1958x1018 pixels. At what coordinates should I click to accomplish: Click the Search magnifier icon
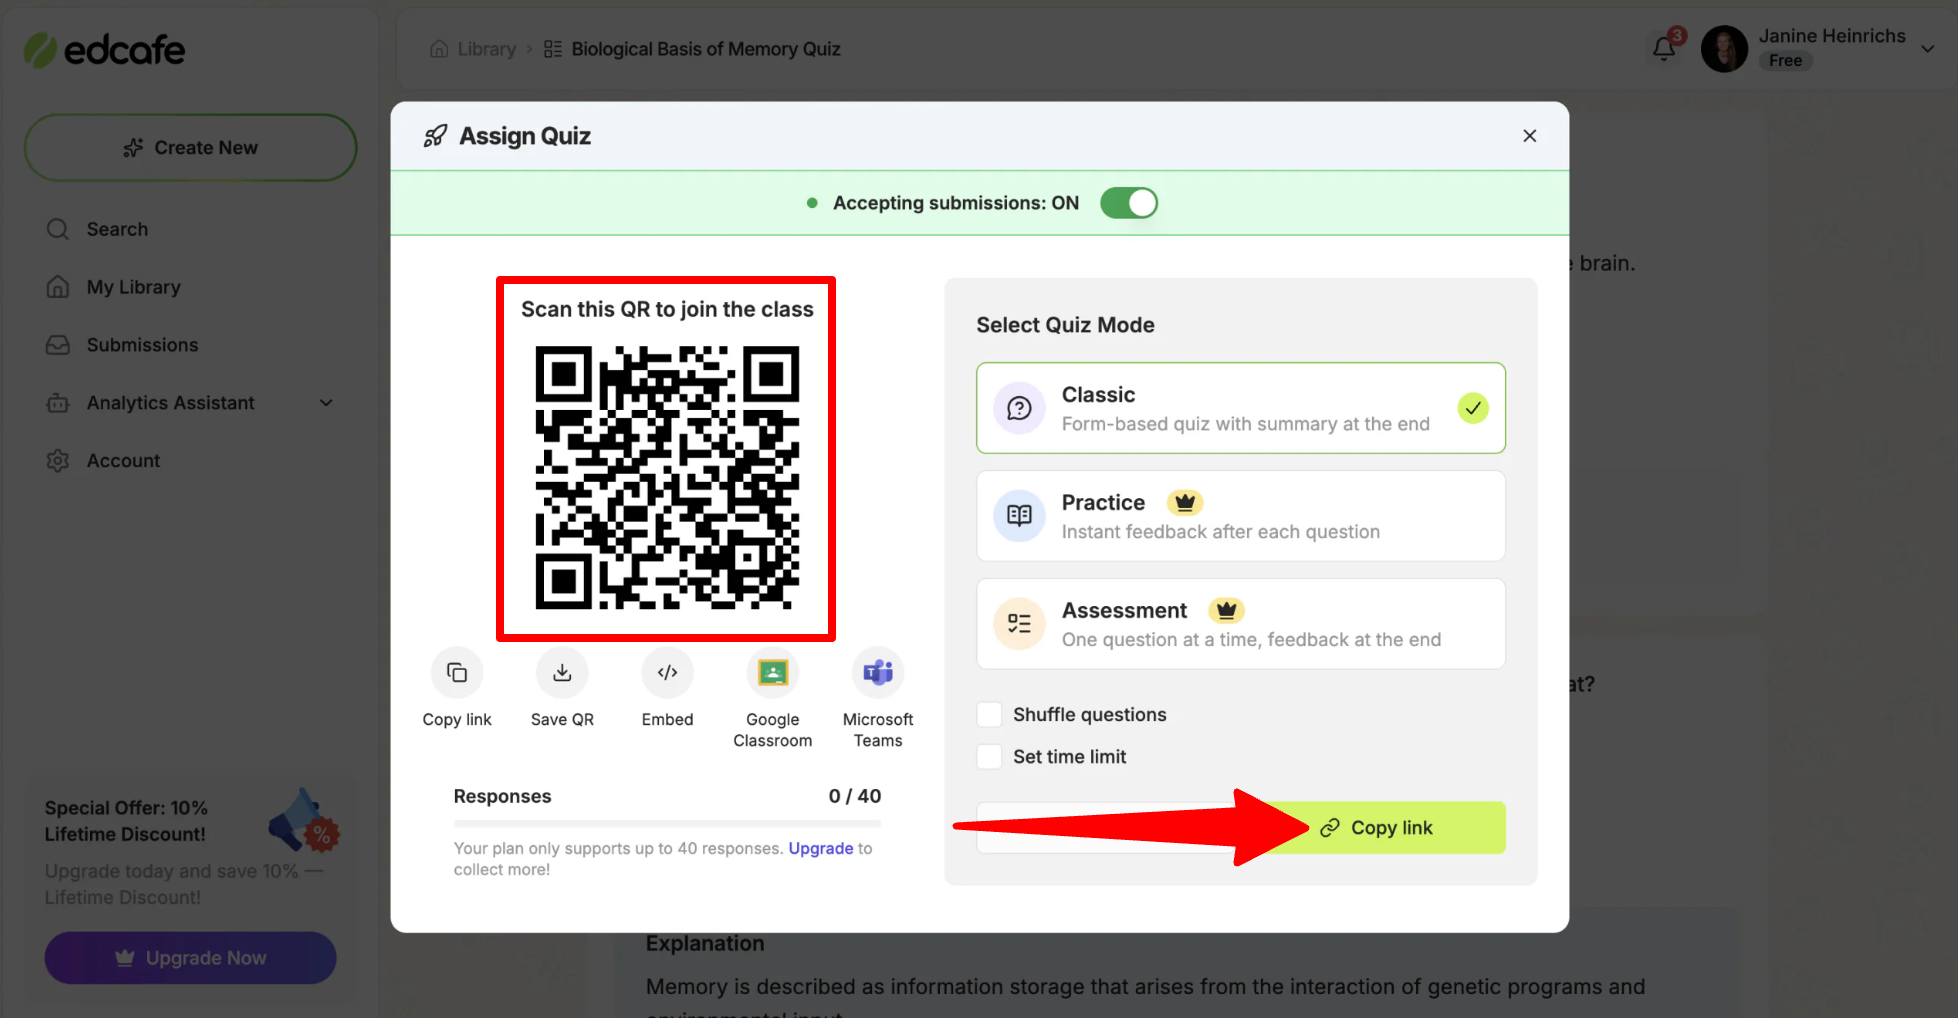58,229
